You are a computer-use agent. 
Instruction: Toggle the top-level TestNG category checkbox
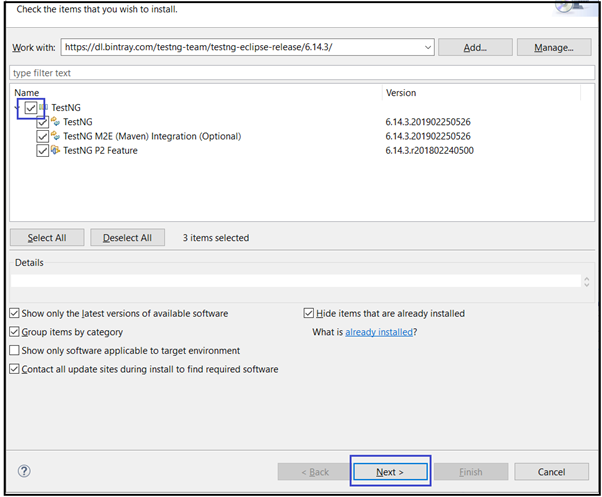[x=31, y=108]
